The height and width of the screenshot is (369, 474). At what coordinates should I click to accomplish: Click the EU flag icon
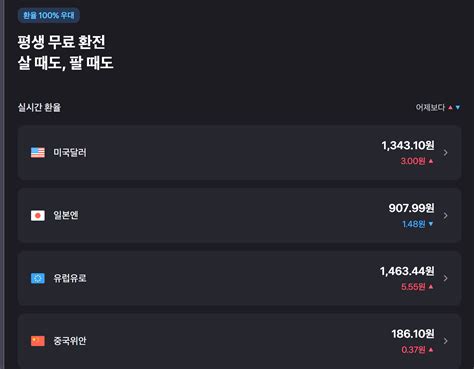(x=38, y=278)
